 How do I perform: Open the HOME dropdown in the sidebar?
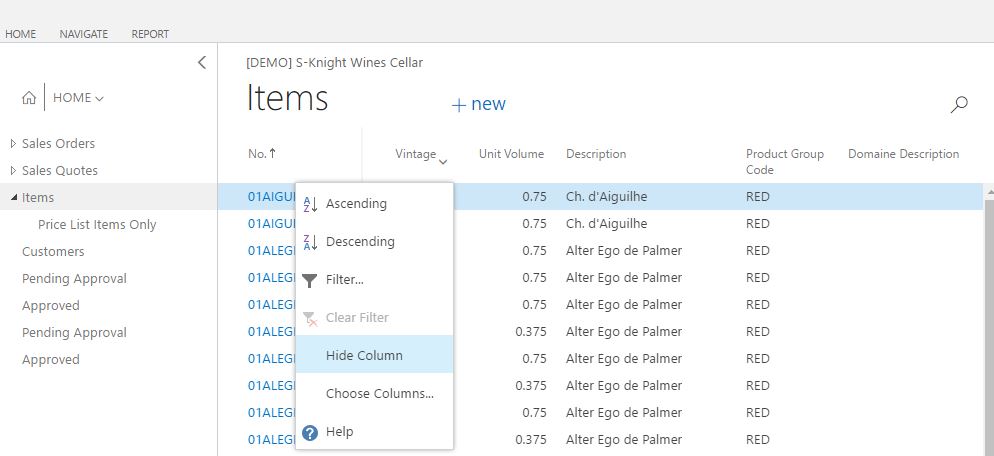(79, 98)
